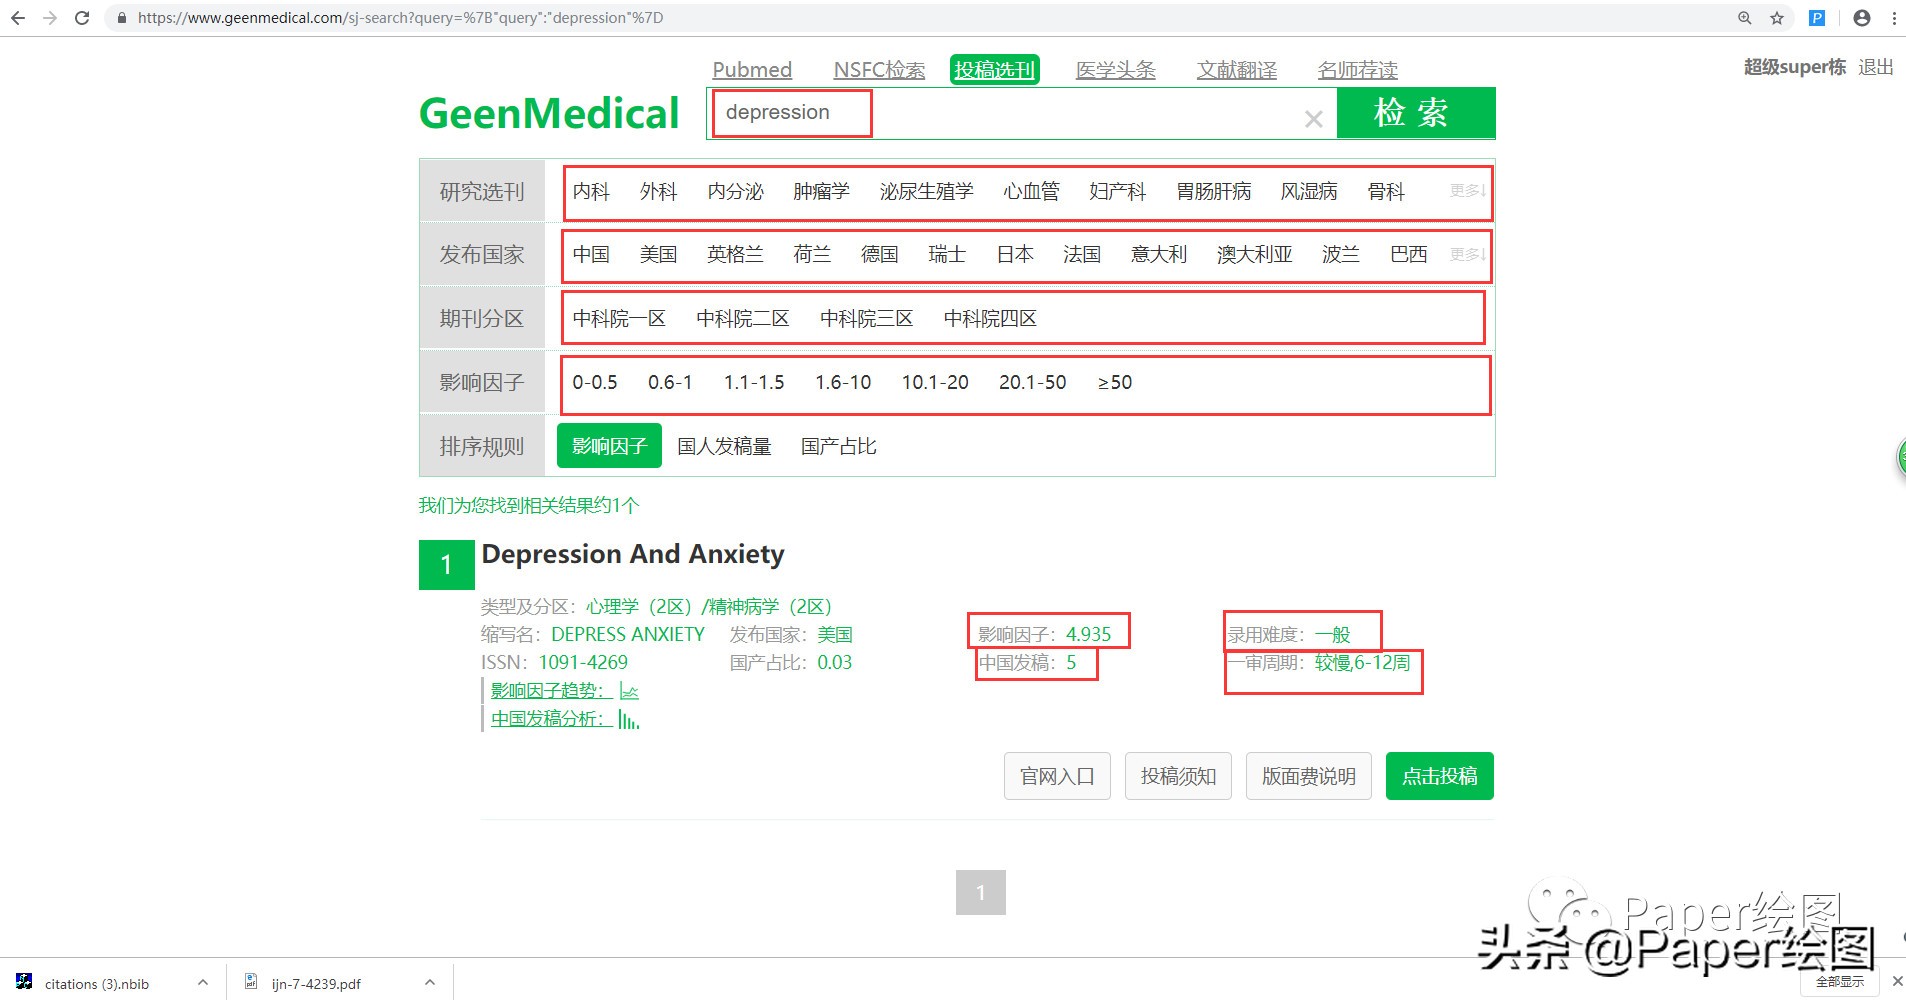The width and height of the screenshot is (1906, 1003).
Task: Open the 影响因子趋势 chart icon
Action: 629,690
